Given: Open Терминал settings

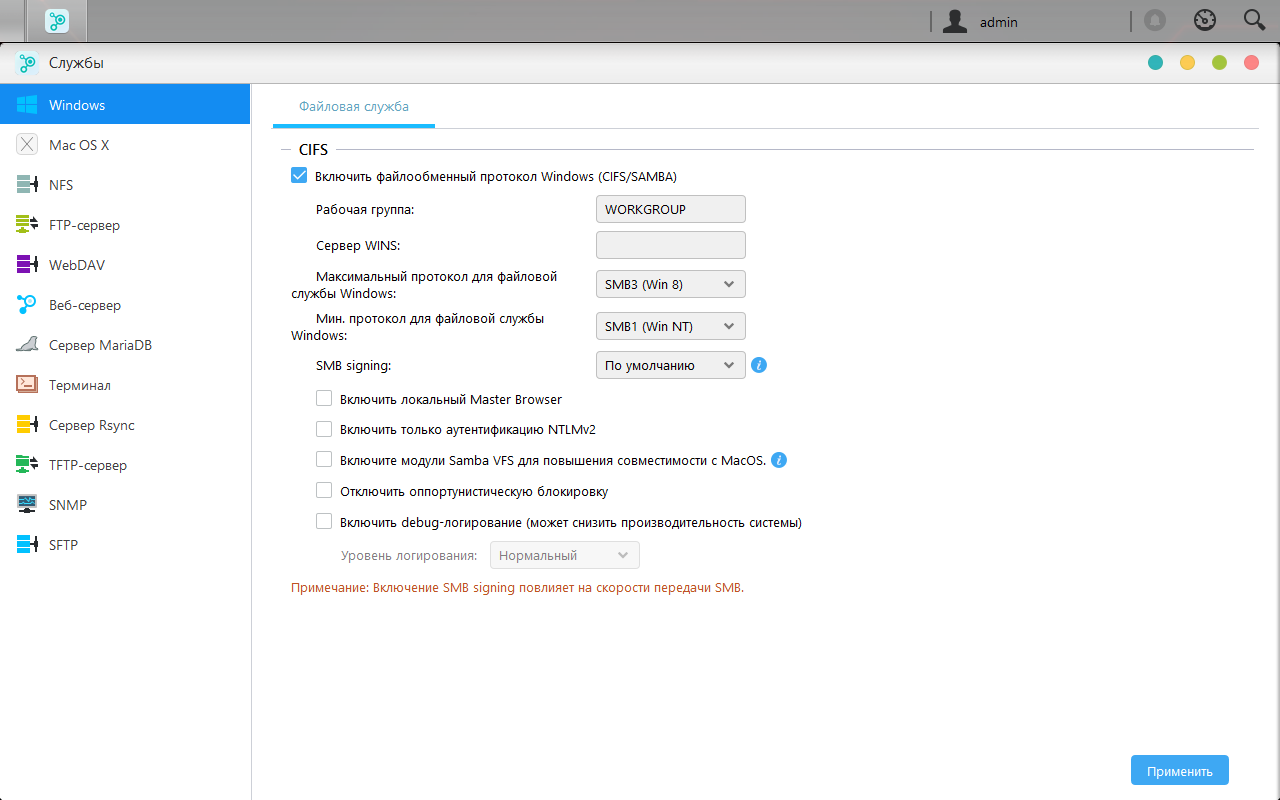Looking at the screenshot, I should [125, 385].
